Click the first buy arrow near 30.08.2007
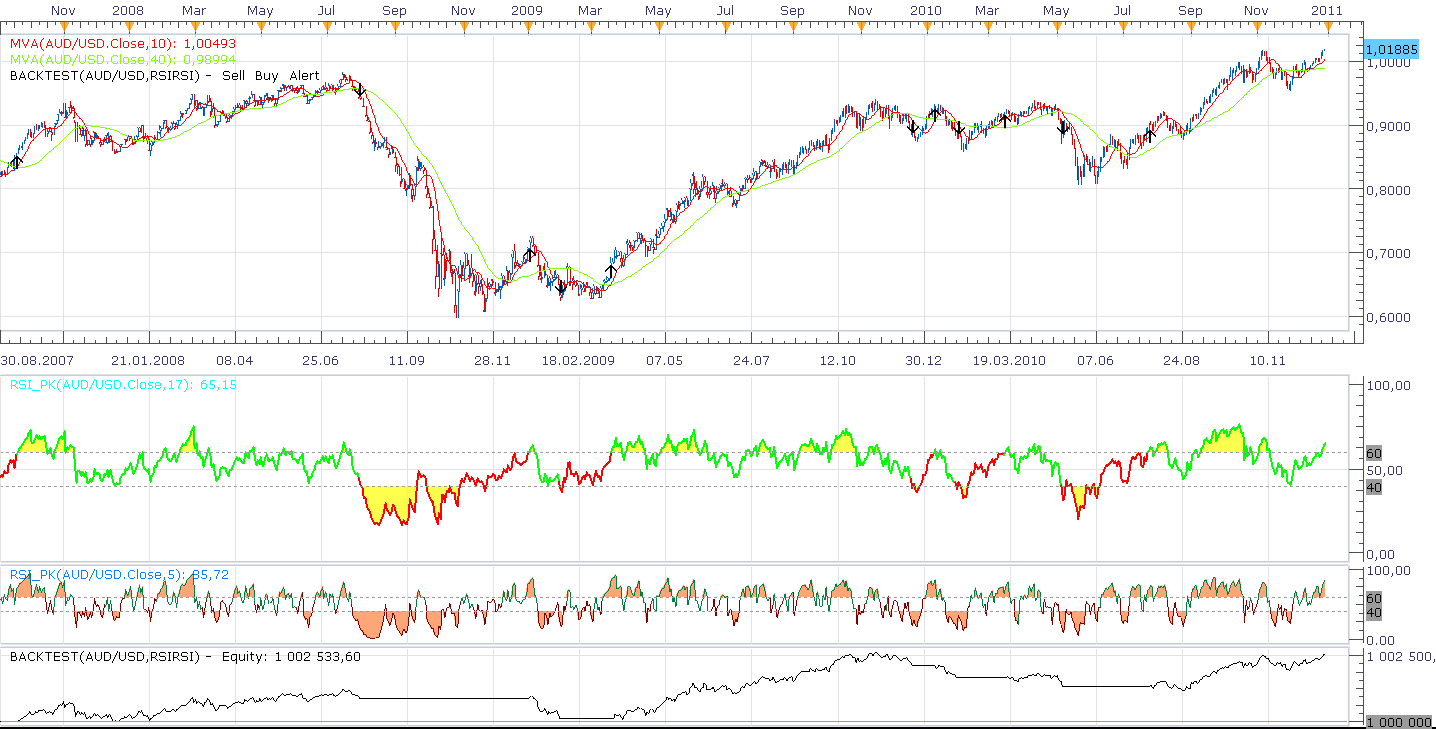Screen dimensions: 1436x729 tap(16, 162)
